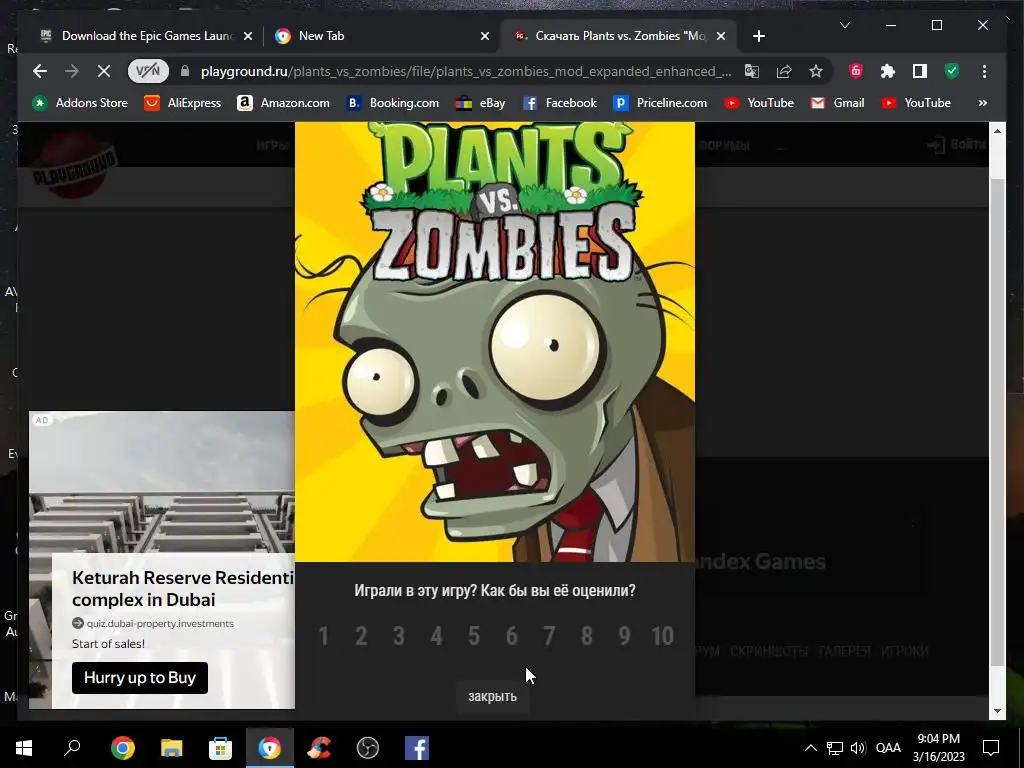The height and width of the screenshot is (768, 1024).
Task: Open the Booking.com bookmark
Action: tap(392, 103)
